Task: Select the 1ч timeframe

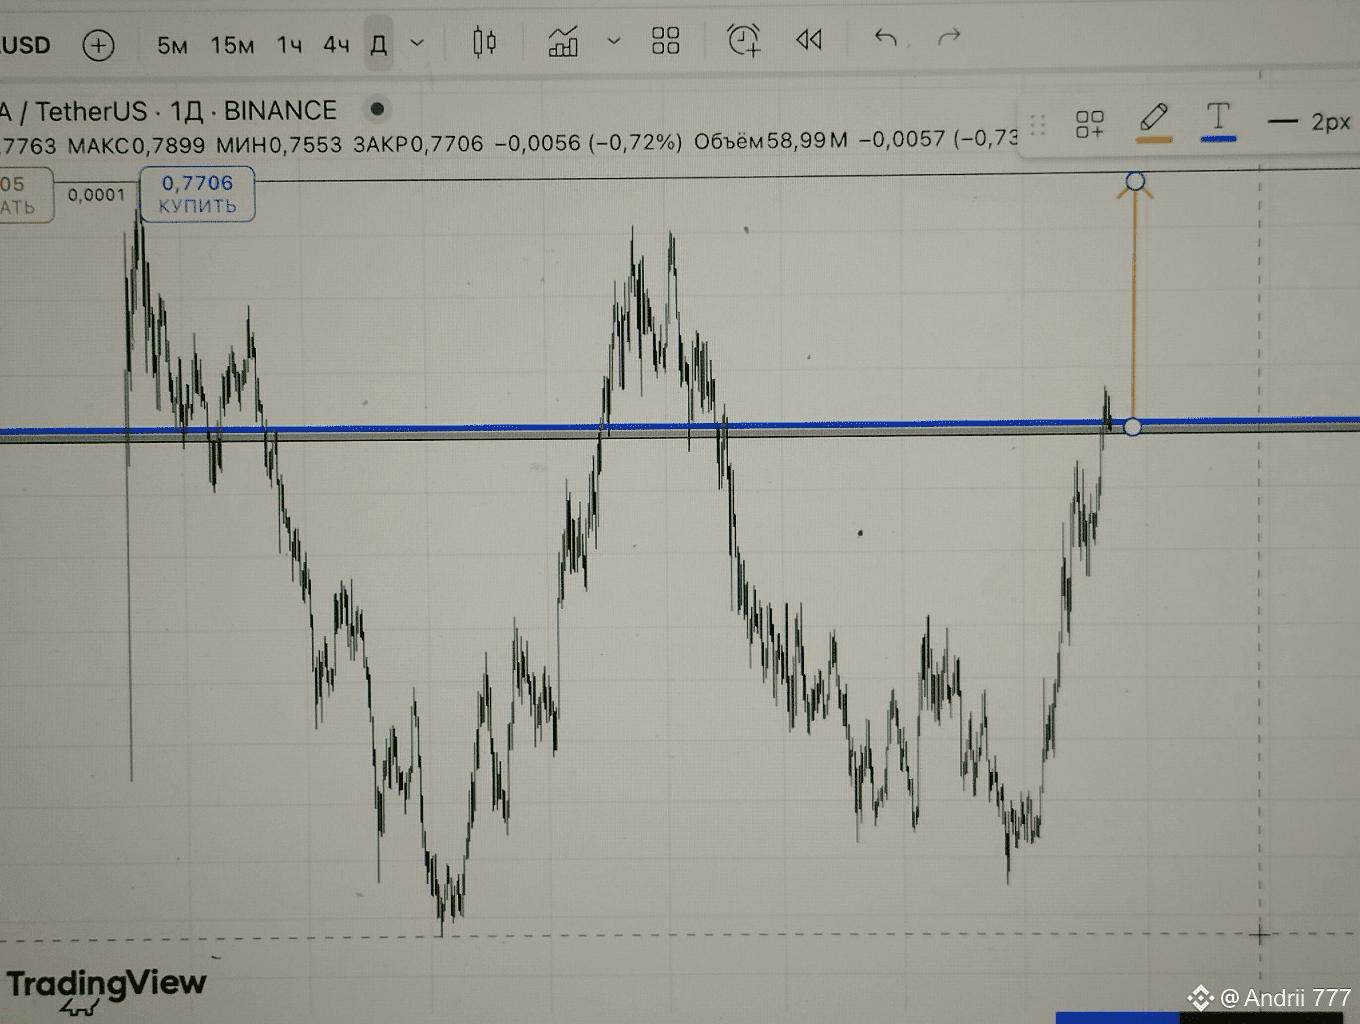Action: click(289, 45)
